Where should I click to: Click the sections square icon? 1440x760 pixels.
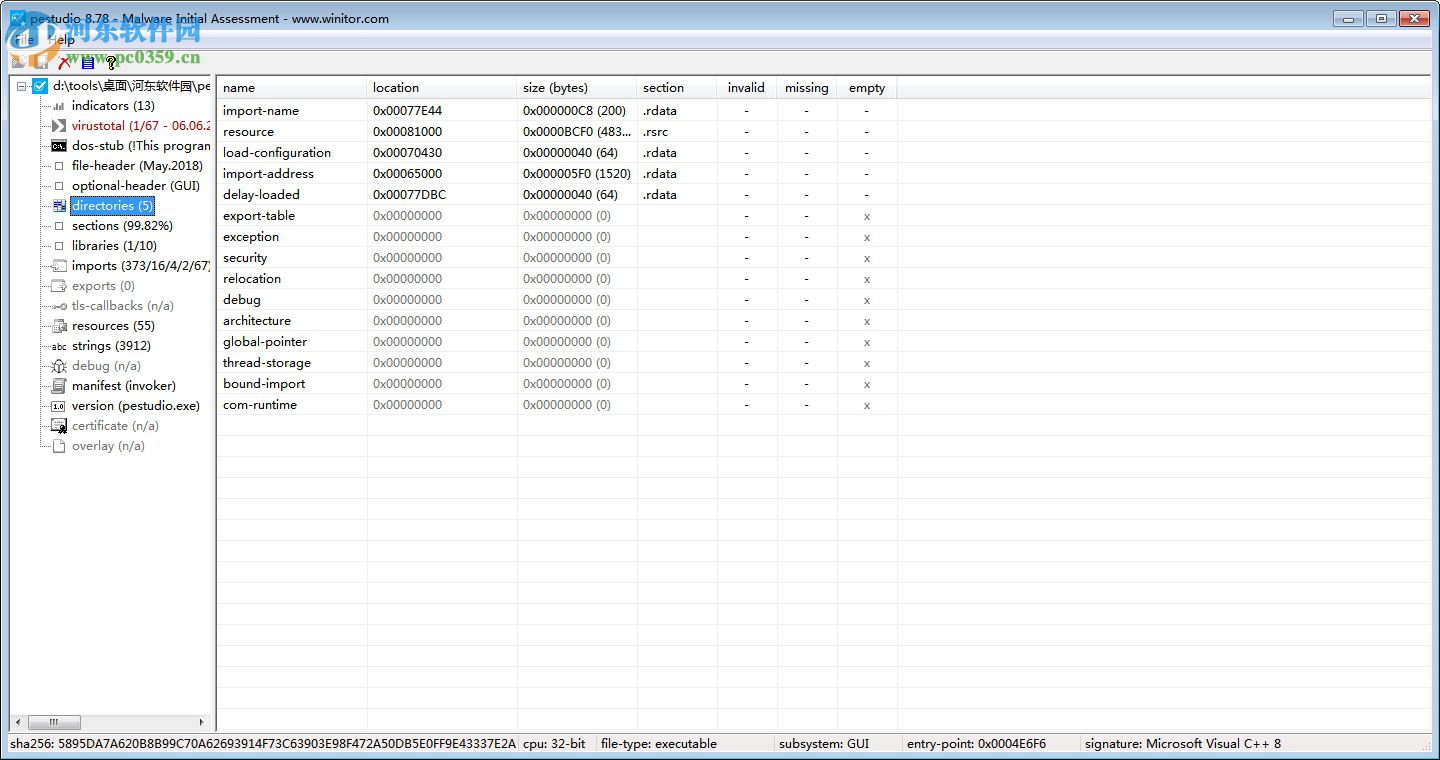coord(58,226)
